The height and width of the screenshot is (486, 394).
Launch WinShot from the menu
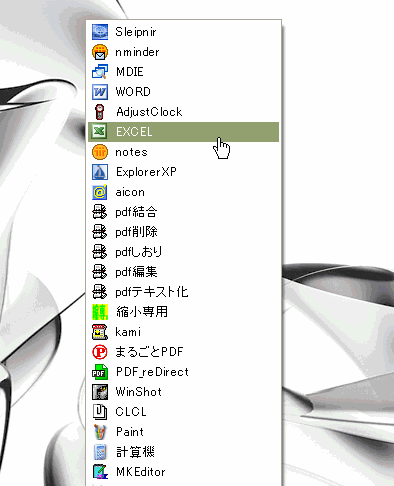[x=183, y=392]
